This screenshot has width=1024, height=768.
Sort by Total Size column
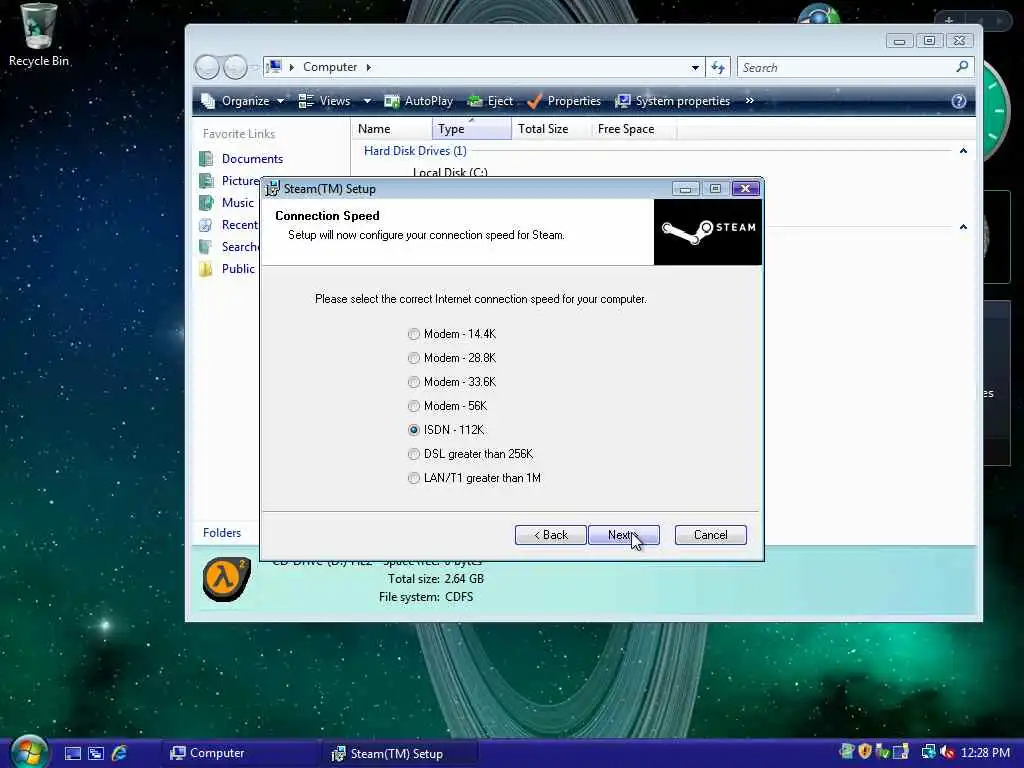(x=551, y=129)
